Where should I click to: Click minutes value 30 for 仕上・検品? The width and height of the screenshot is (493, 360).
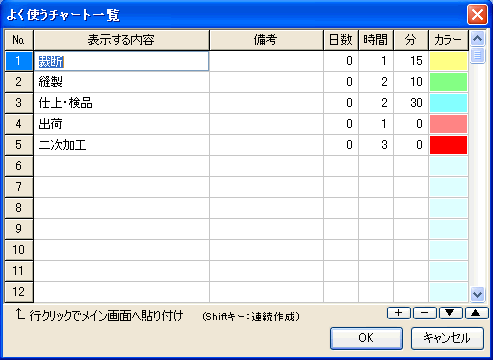point(411,103)
